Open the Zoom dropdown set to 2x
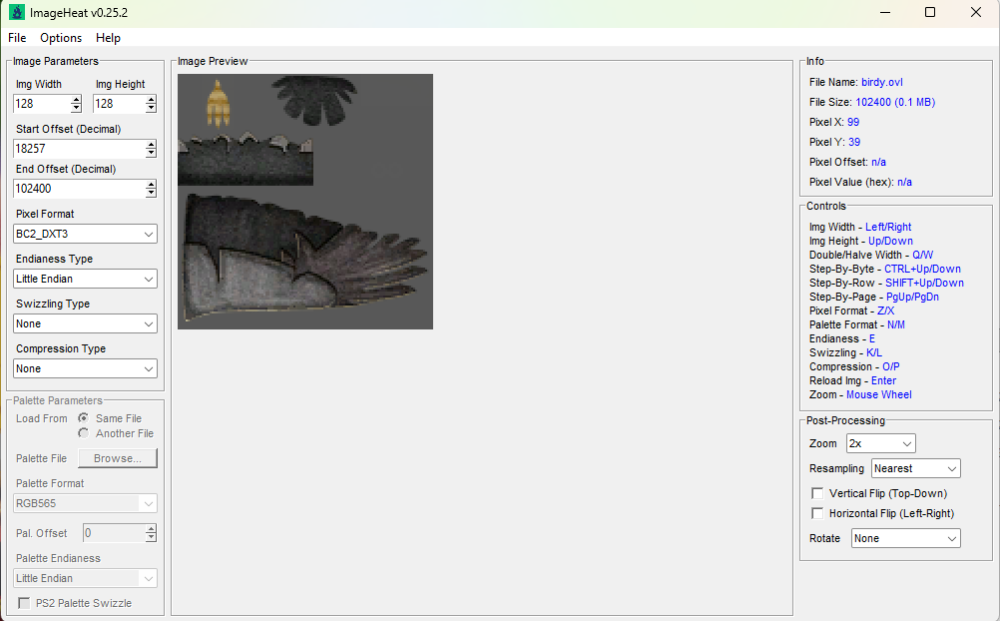This screenshot has width=1000, height=621. coord(881,443)
